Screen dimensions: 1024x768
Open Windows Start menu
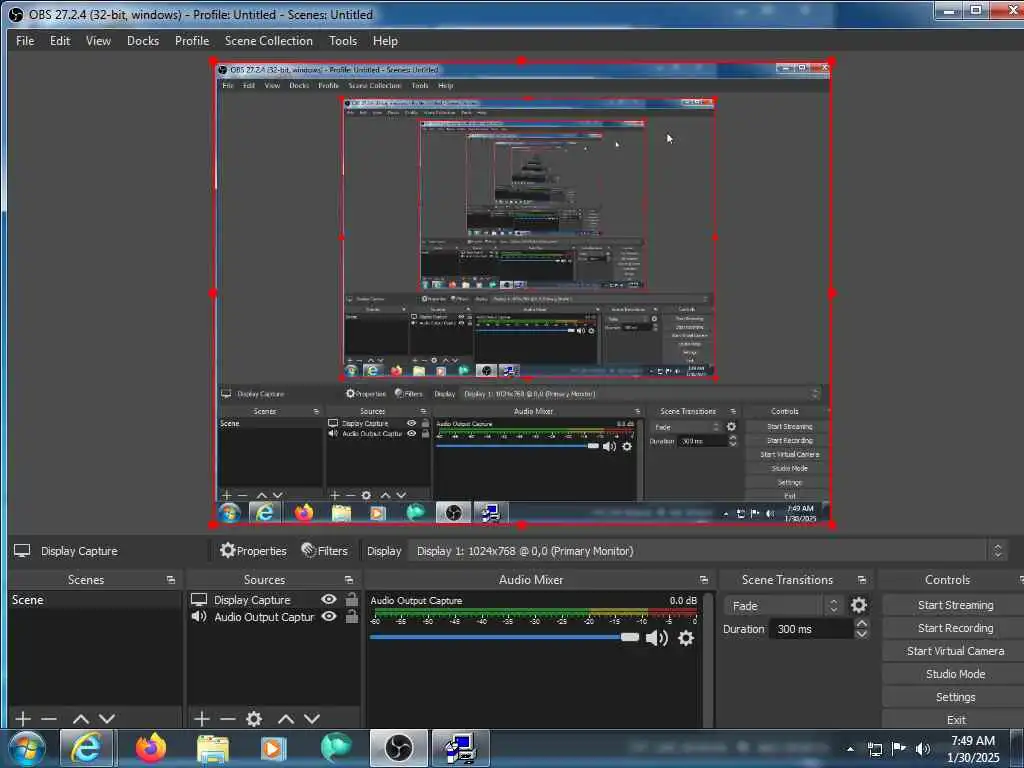coord(27,748)
